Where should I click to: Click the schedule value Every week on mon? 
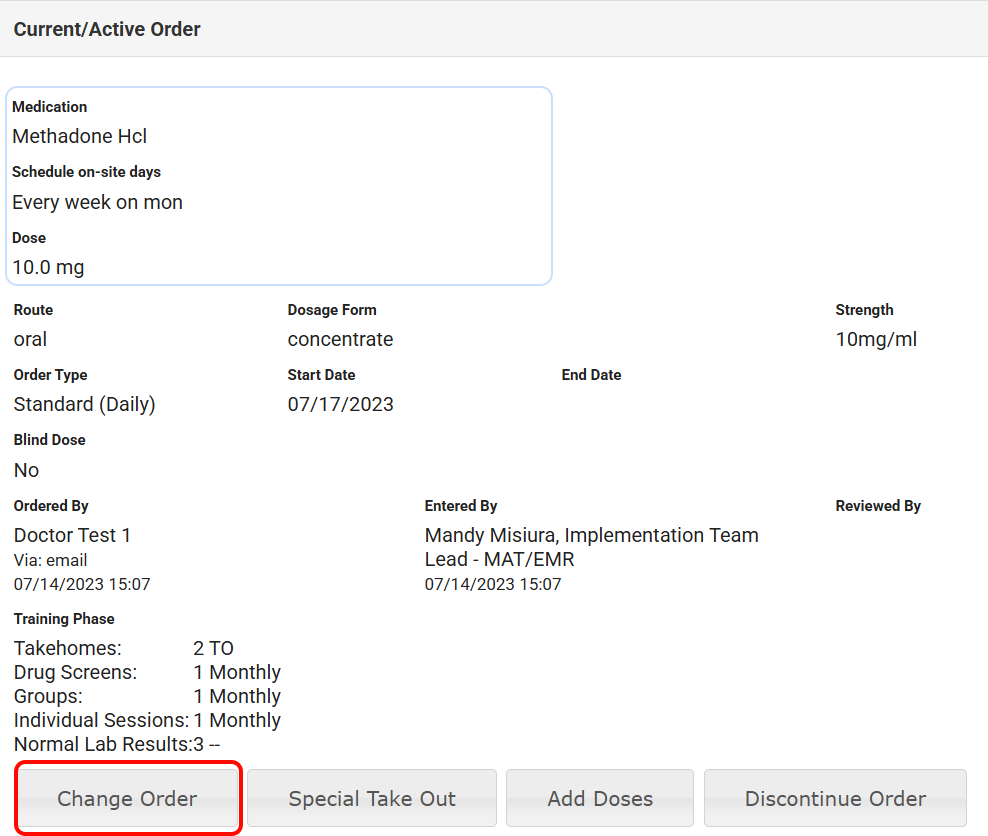98,202
